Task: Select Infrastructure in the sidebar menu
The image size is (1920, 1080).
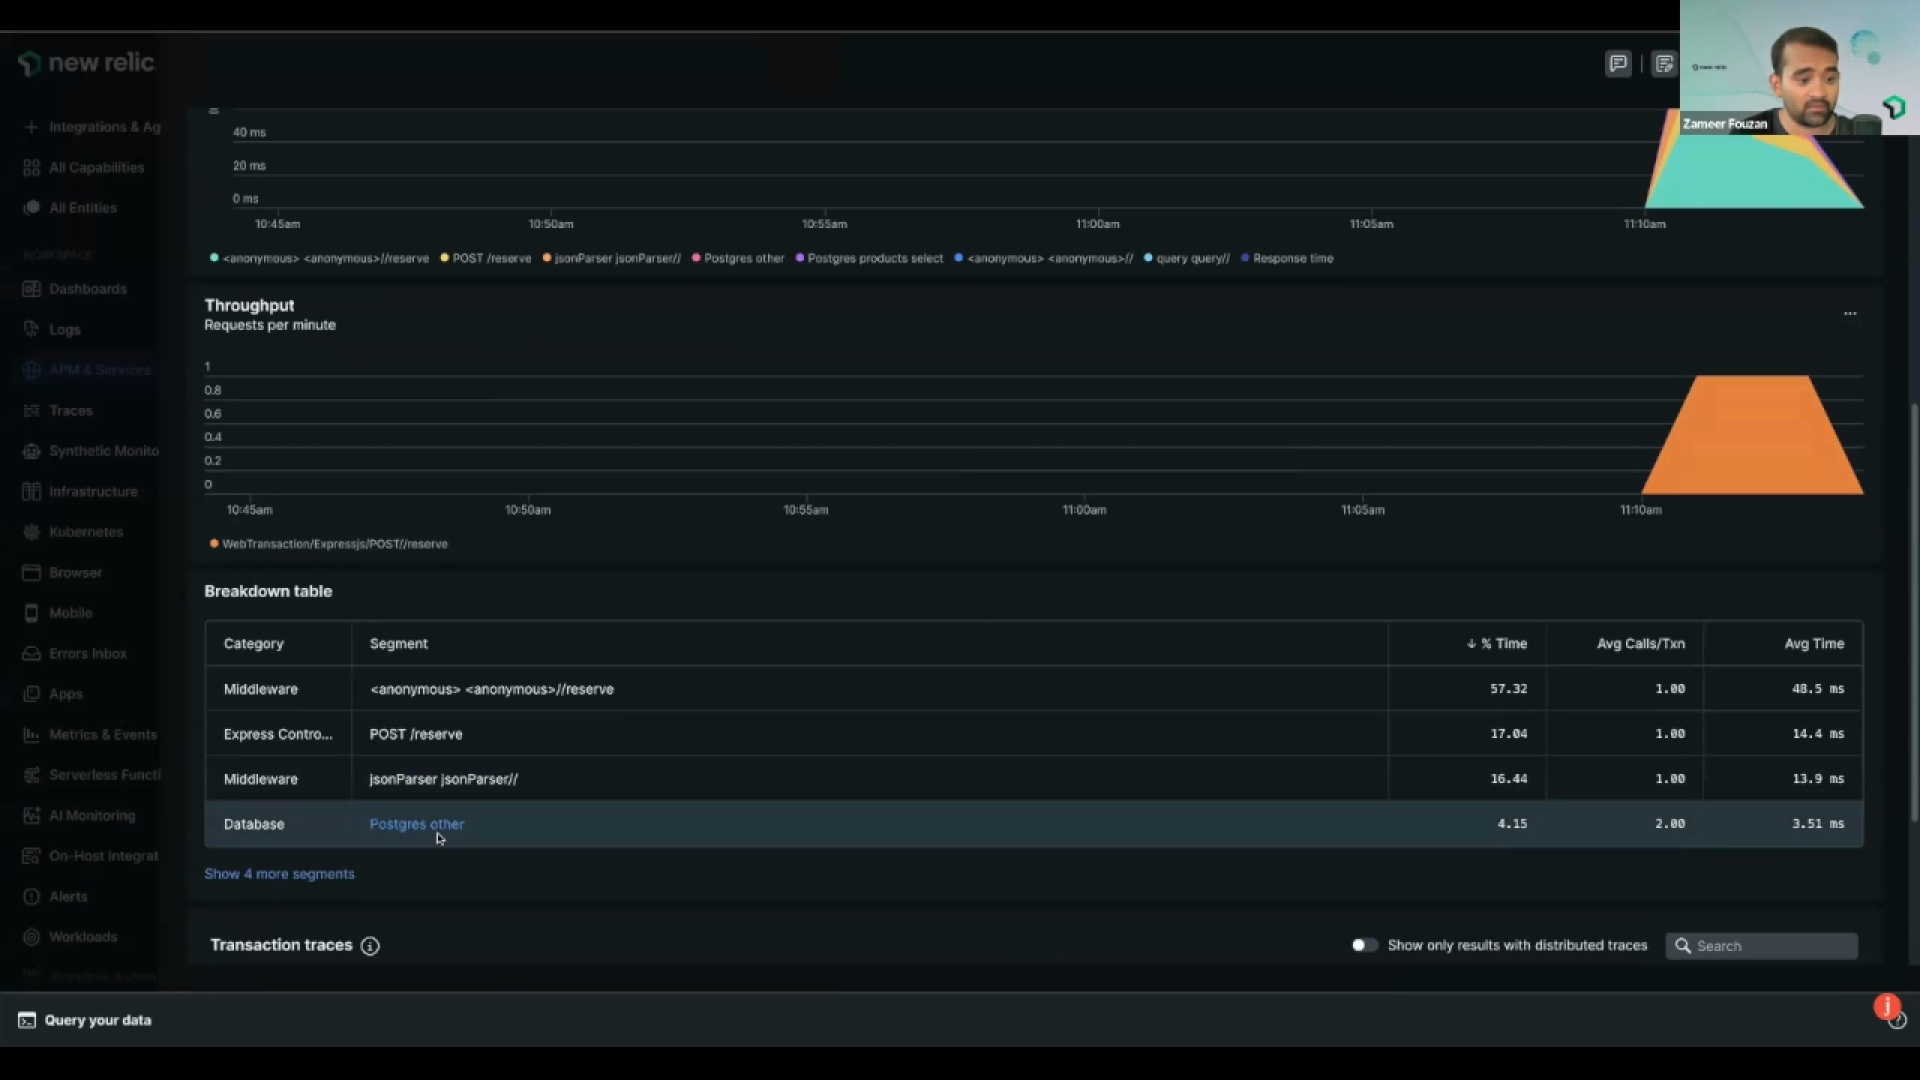Action: pyautogui.click(x=93, y=492)
